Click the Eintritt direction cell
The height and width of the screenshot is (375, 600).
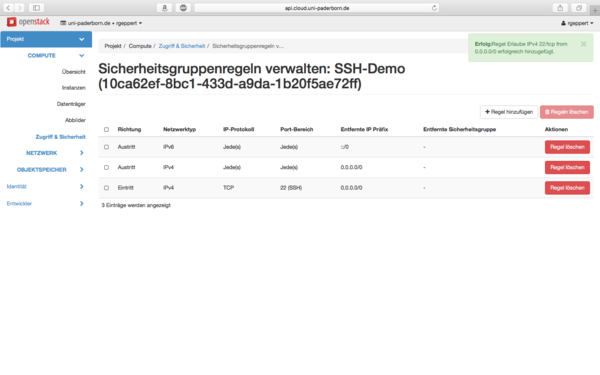pos(126,188)
